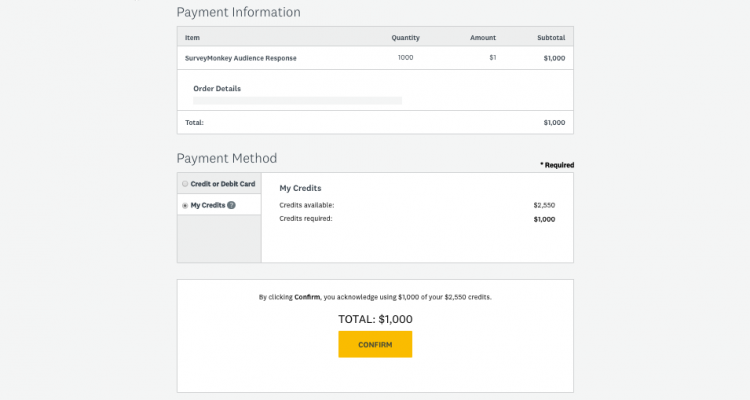Viewport: 750px width, 400px height.
Task: Click the Credits required label
Action: pyautogui.click(x=305, y=218)
